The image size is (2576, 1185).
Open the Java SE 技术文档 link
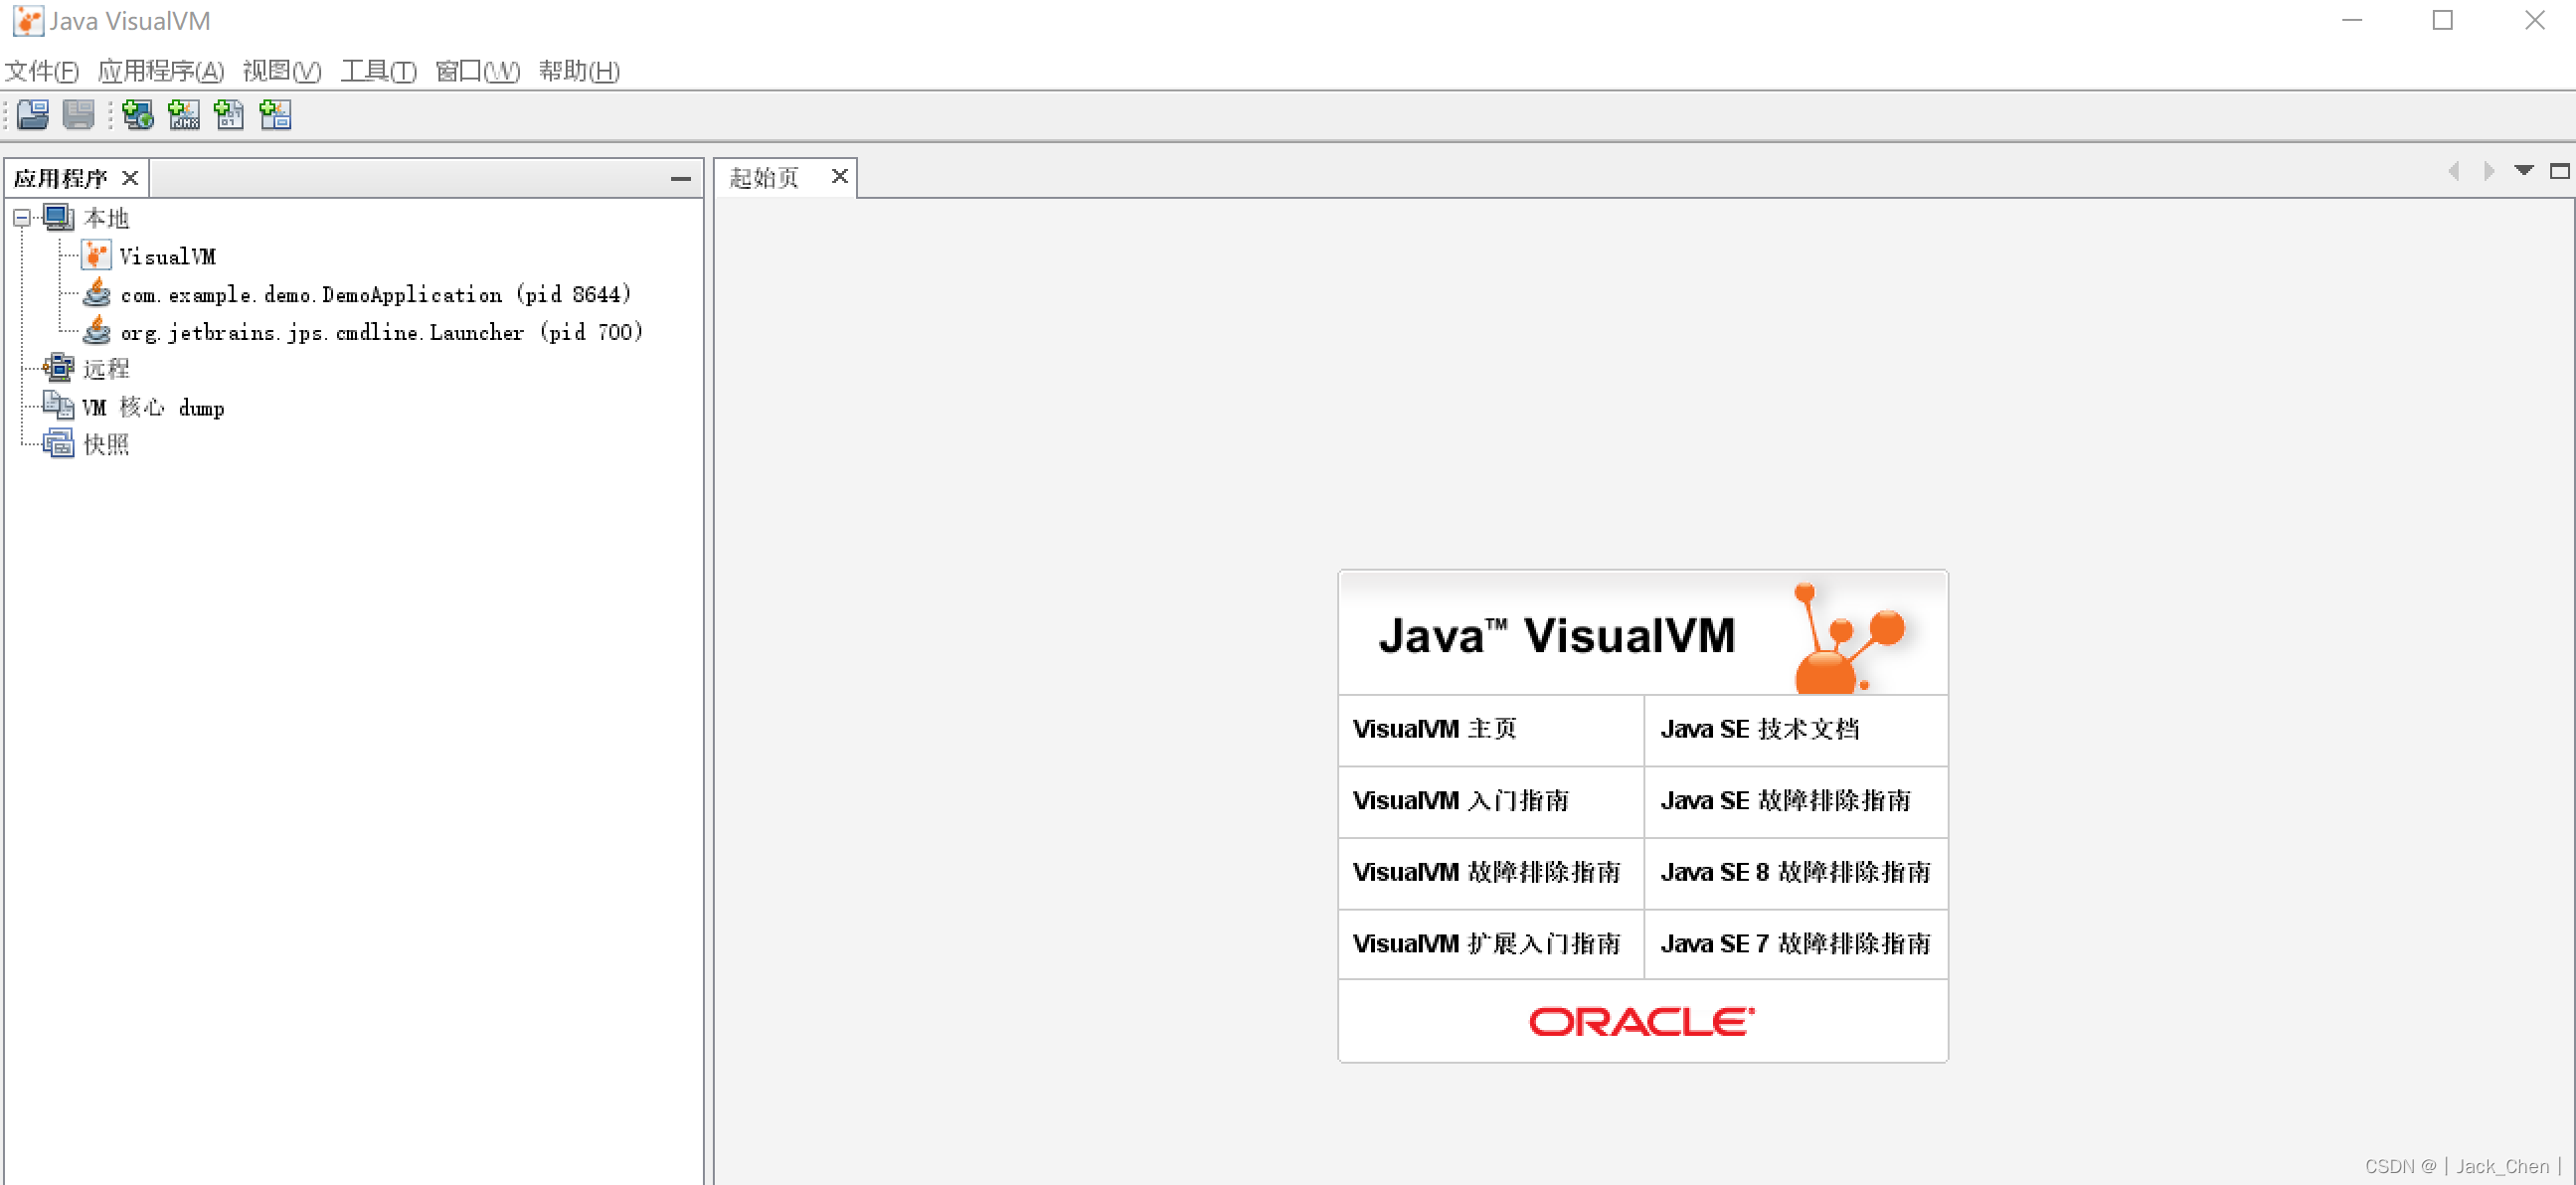pyautogui.click(x=1759, y=729)
